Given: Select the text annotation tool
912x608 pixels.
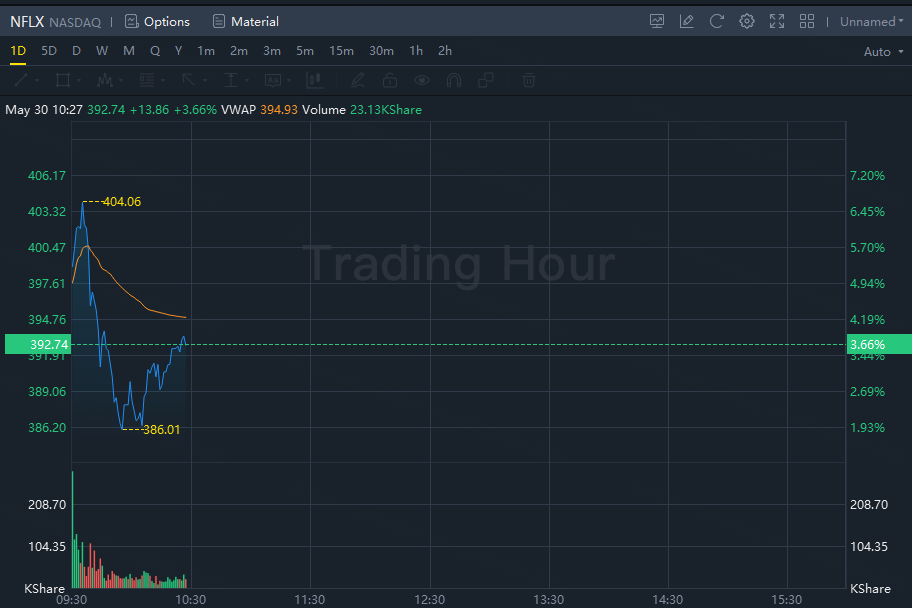Looking at the screenshot, I should point(273,80).
